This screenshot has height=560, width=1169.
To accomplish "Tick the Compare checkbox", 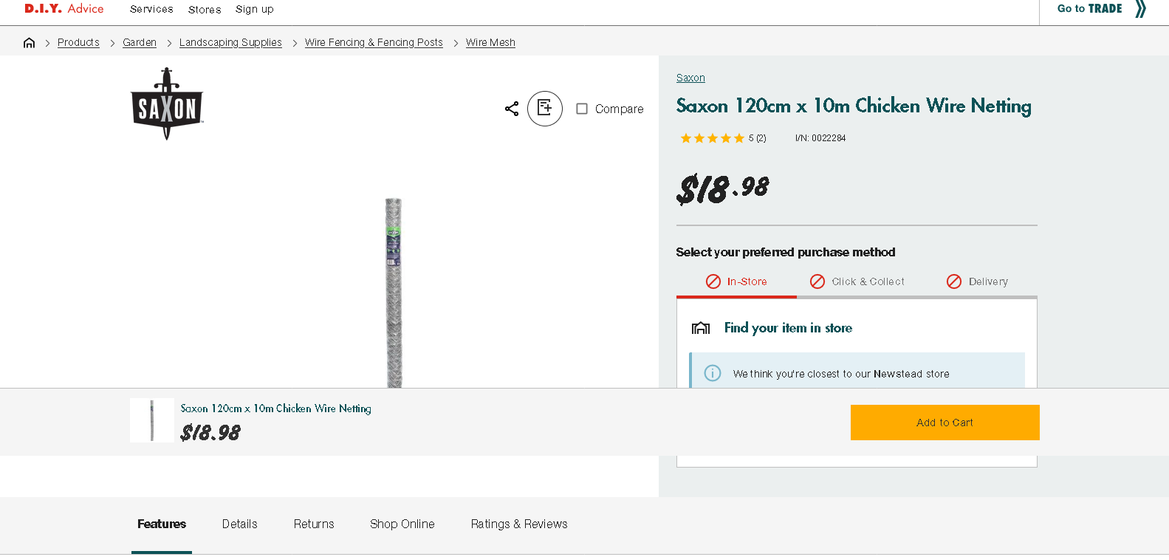I will 582,109.
